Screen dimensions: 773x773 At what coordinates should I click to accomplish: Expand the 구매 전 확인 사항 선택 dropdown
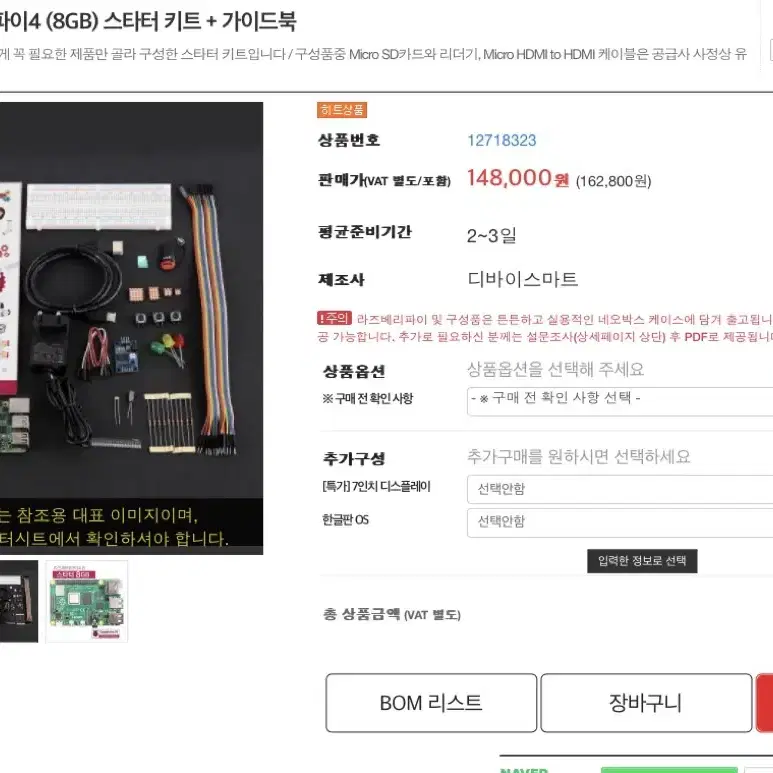pos(620,401)
